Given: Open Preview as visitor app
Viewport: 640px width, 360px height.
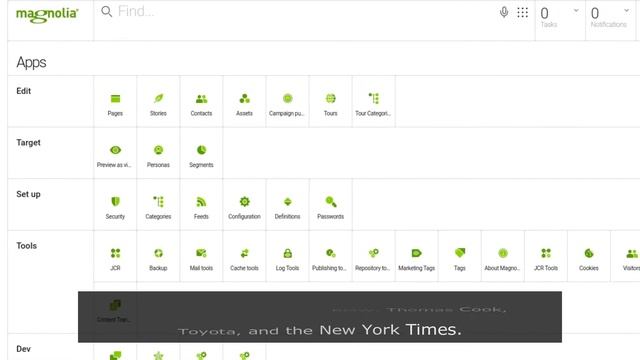Looking at the screenshot, I should [x=115, y=153].
